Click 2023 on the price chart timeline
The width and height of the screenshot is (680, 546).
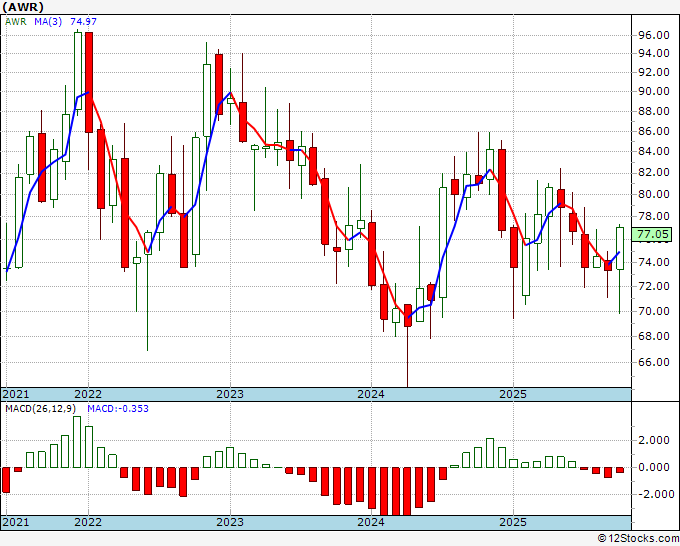[230, 394]
